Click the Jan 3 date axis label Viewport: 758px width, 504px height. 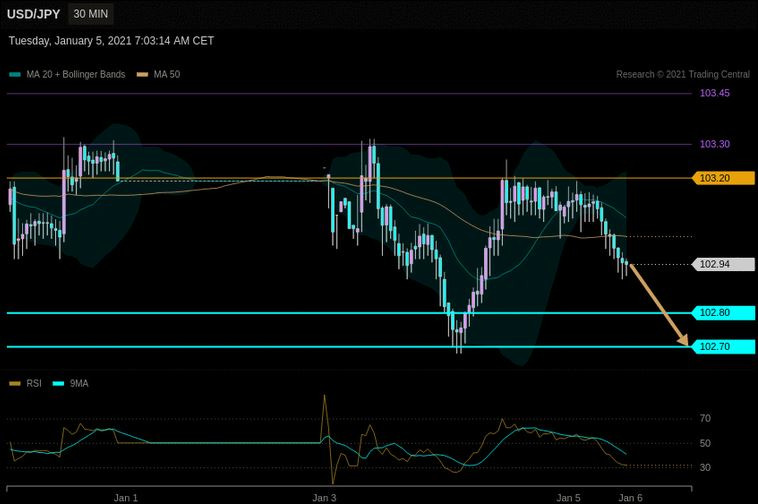pyautogui.click(x=324, y=498)
